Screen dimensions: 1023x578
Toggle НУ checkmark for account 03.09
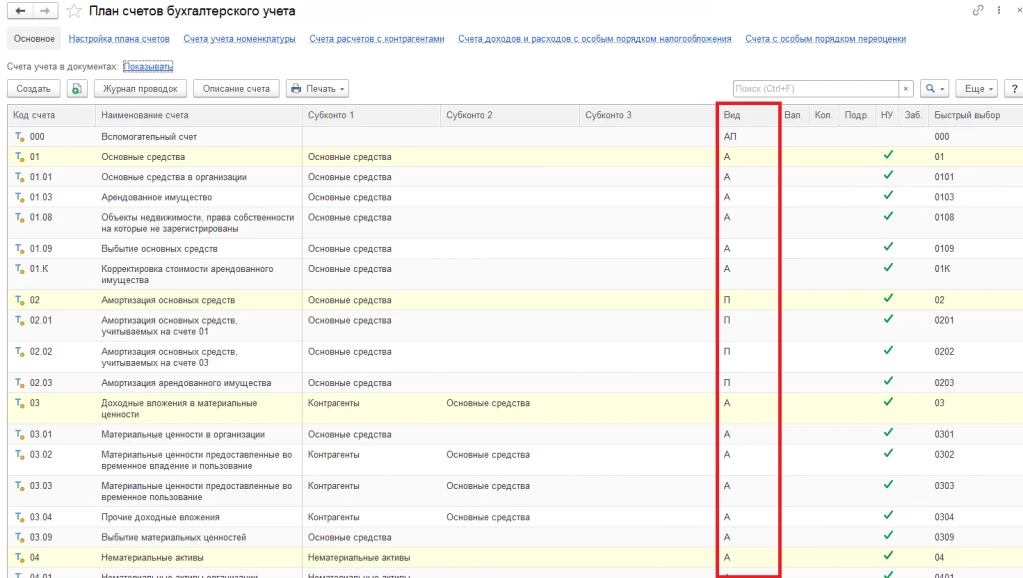pyautogui.click(x=888, y=536)
